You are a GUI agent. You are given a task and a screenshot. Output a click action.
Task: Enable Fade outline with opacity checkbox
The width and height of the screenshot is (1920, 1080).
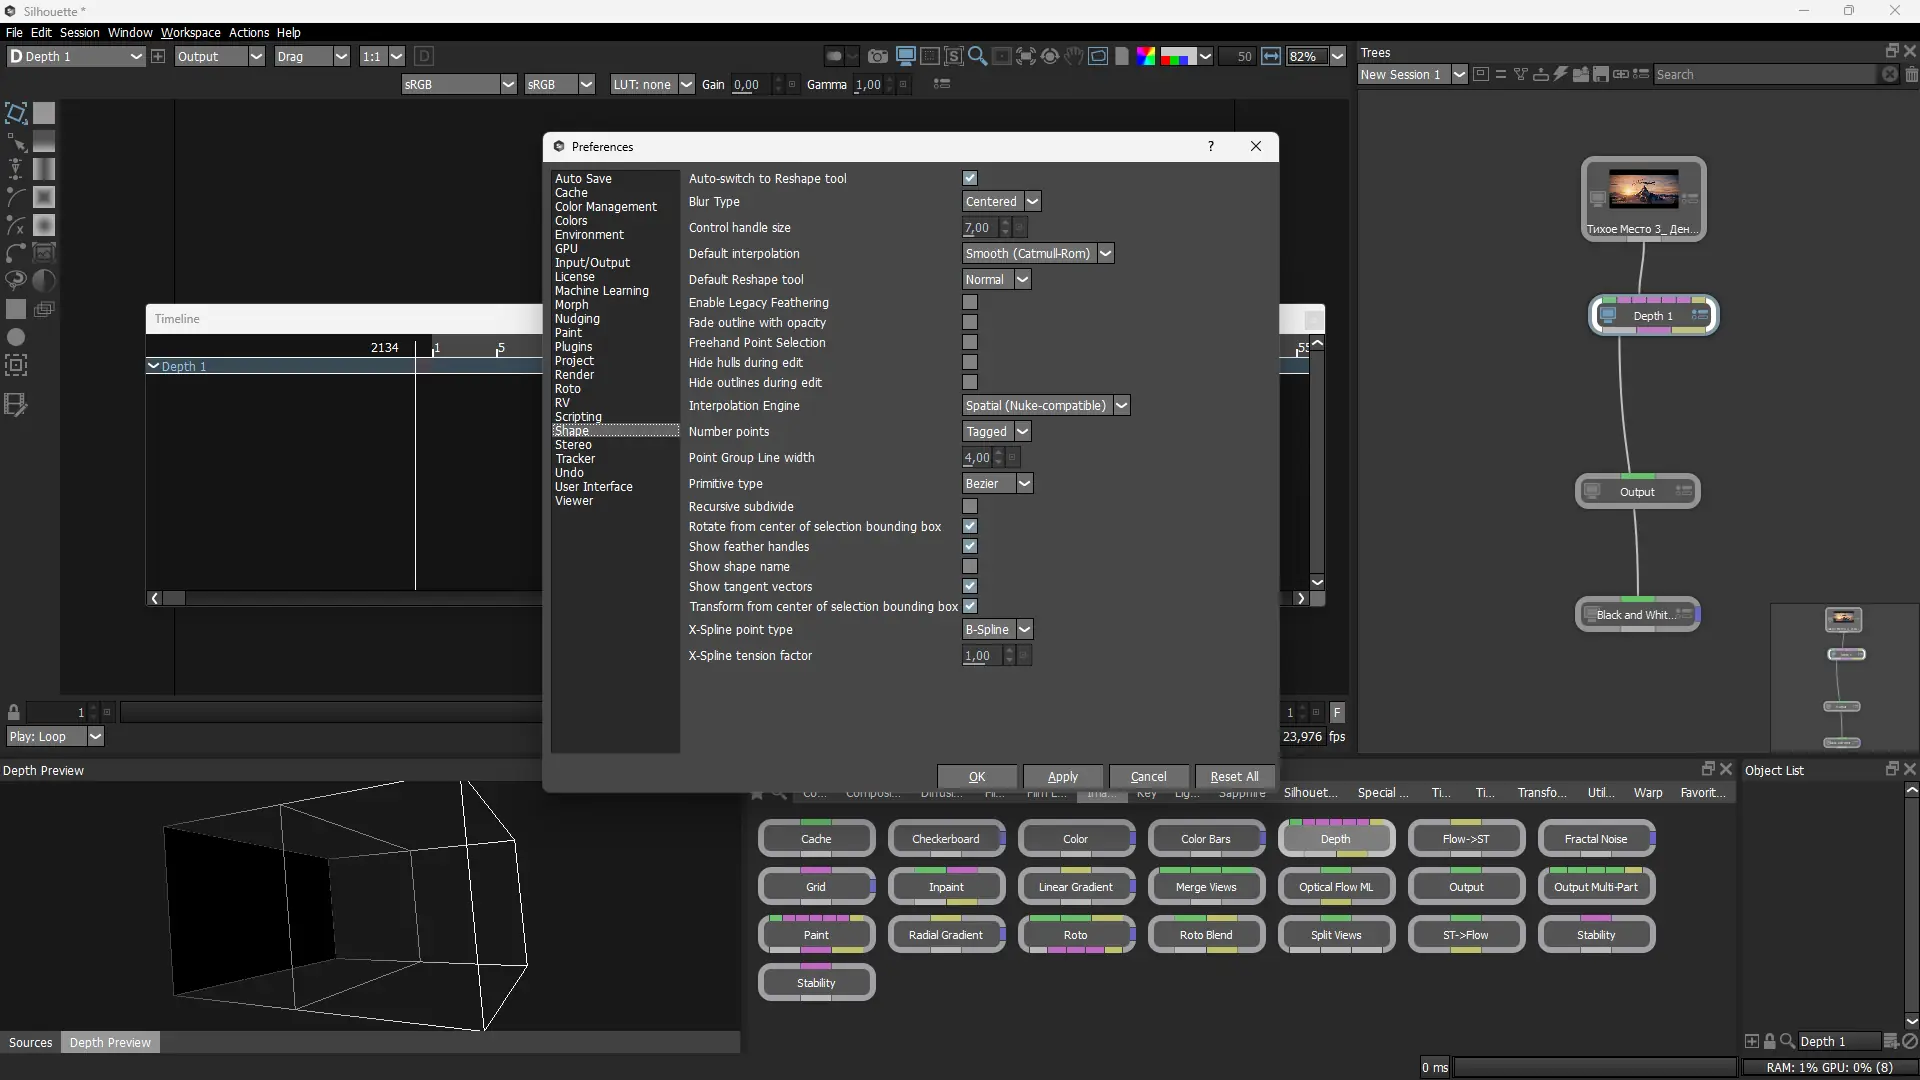click(x=969, y=323)
